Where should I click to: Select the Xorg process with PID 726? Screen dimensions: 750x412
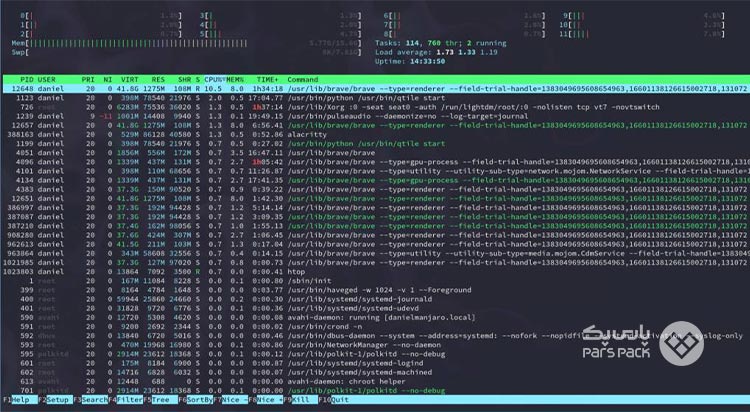tap(376, 107)
